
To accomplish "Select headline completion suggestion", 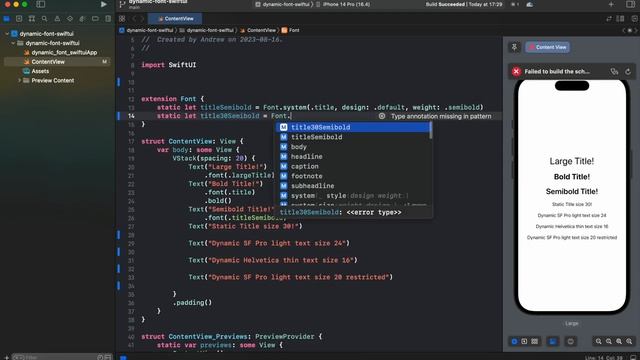I will (353, 157).
